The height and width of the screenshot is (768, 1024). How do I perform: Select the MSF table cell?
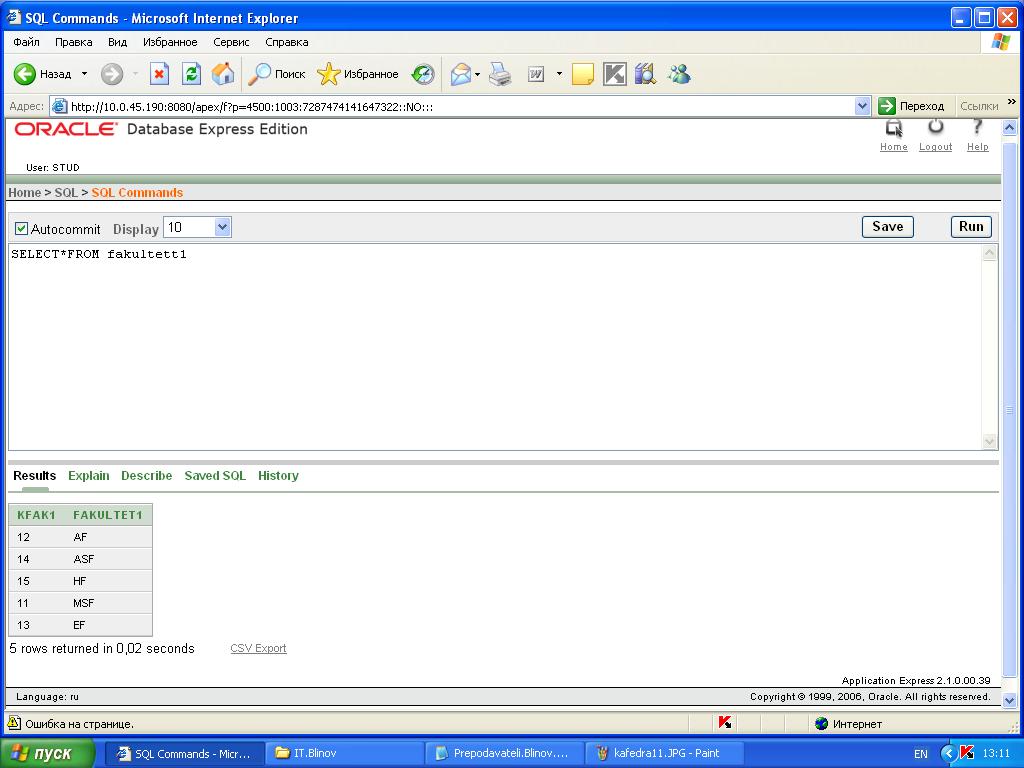click(84, 603)
